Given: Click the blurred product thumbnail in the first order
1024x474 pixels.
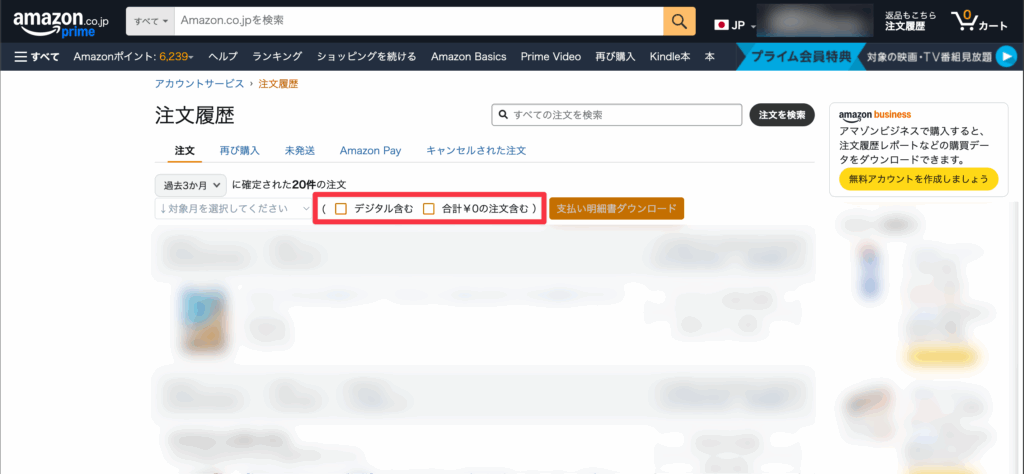Looking at the screenshot, I should [204, 320].
